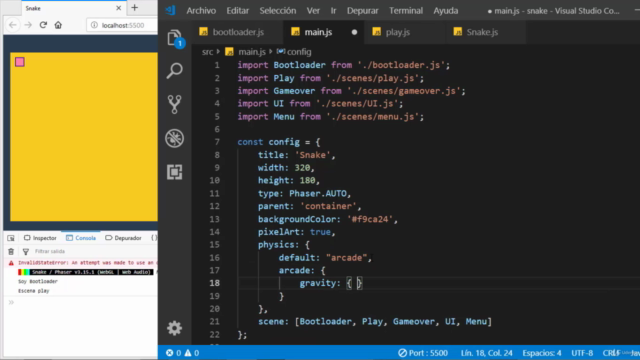Open the Terminal menu
This screenshot has width=640, height=360.
click(x=406, y=11)
